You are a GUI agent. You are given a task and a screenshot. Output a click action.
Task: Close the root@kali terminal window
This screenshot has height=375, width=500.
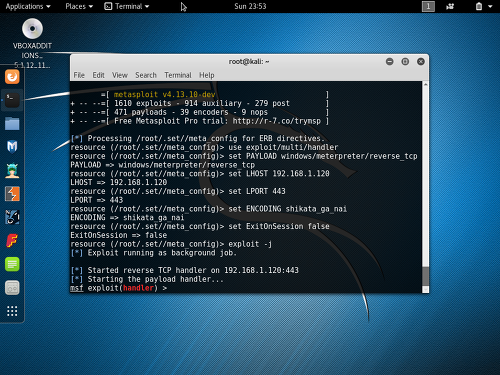click(x=421, y=62)
